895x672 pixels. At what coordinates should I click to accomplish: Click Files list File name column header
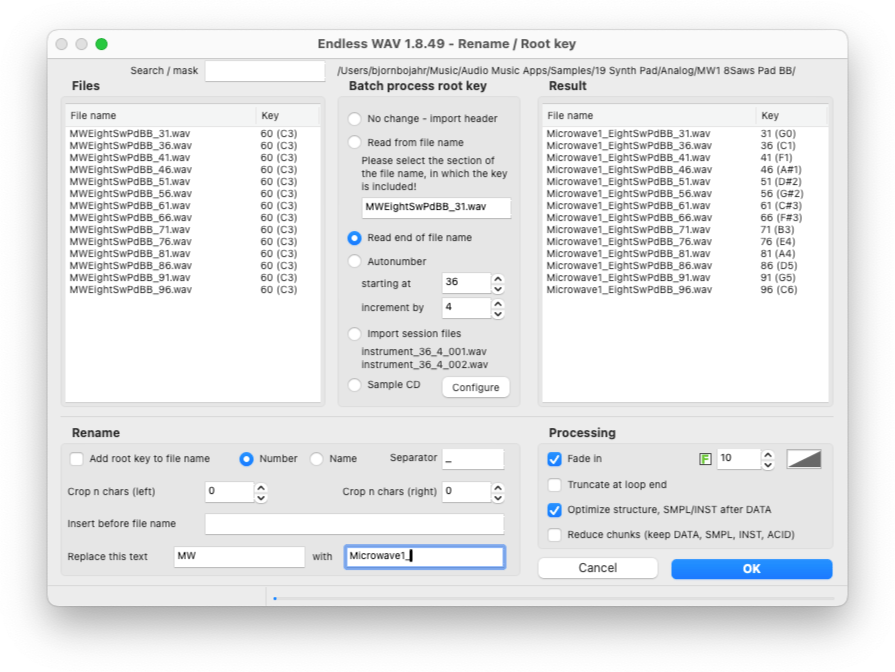(160, 116)
